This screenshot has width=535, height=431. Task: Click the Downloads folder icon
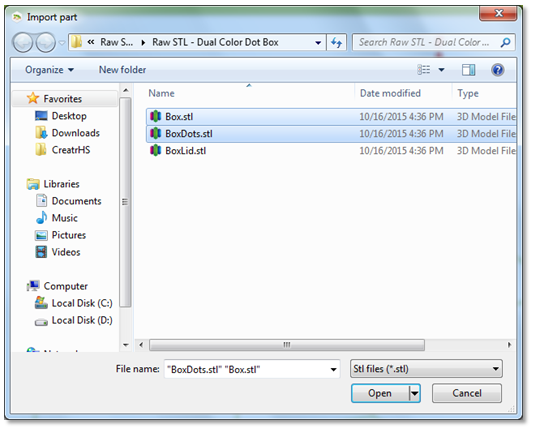41,133
